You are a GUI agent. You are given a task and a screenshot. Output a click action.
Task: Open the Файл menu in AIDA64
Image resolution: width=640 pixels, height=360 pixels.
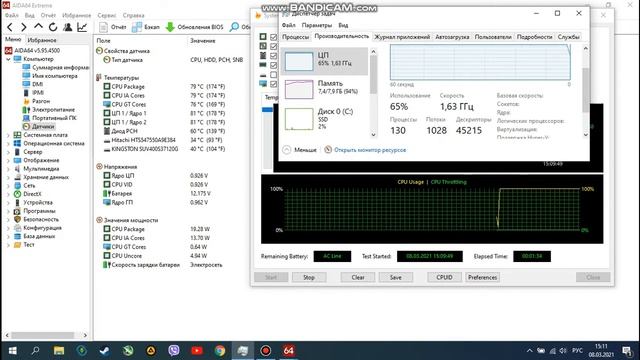tap(11, 16)
